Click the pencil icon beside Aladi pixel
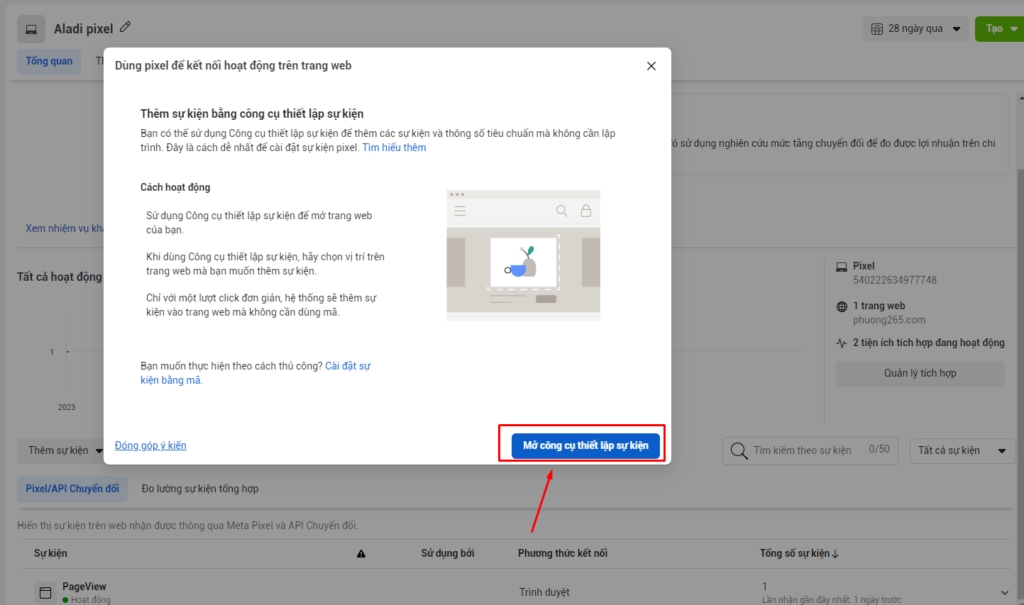 click(x=125, y=28)
